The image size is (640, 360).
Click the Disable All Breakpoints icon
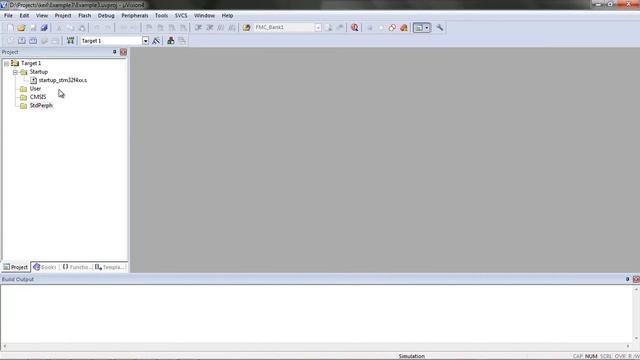pyautogui.click(x=392, y=28)
